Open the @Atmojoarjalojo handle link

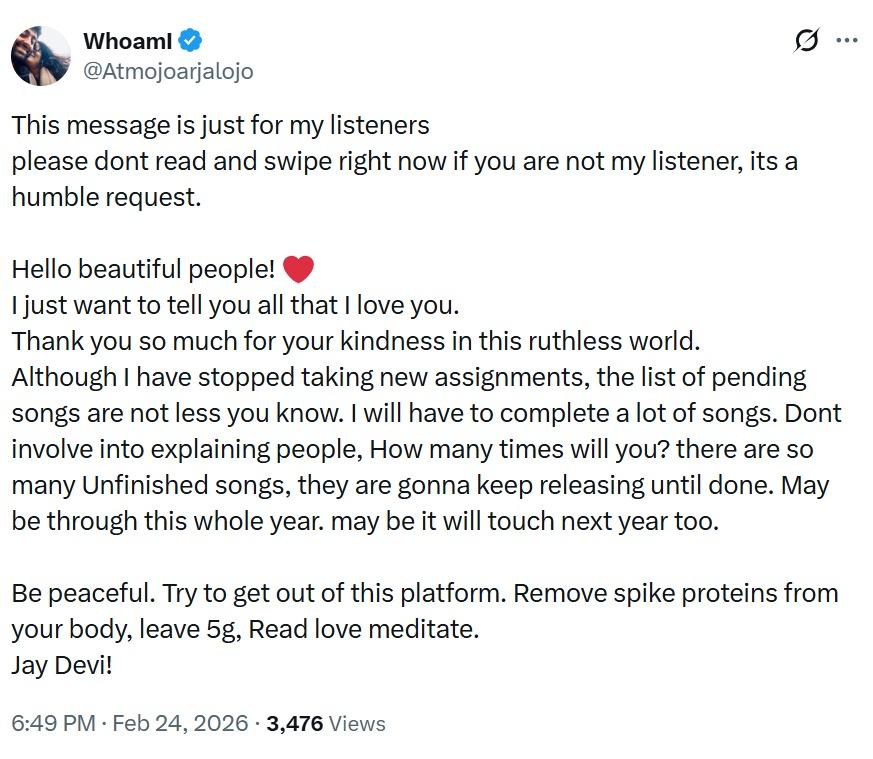[x=167, y=71]
